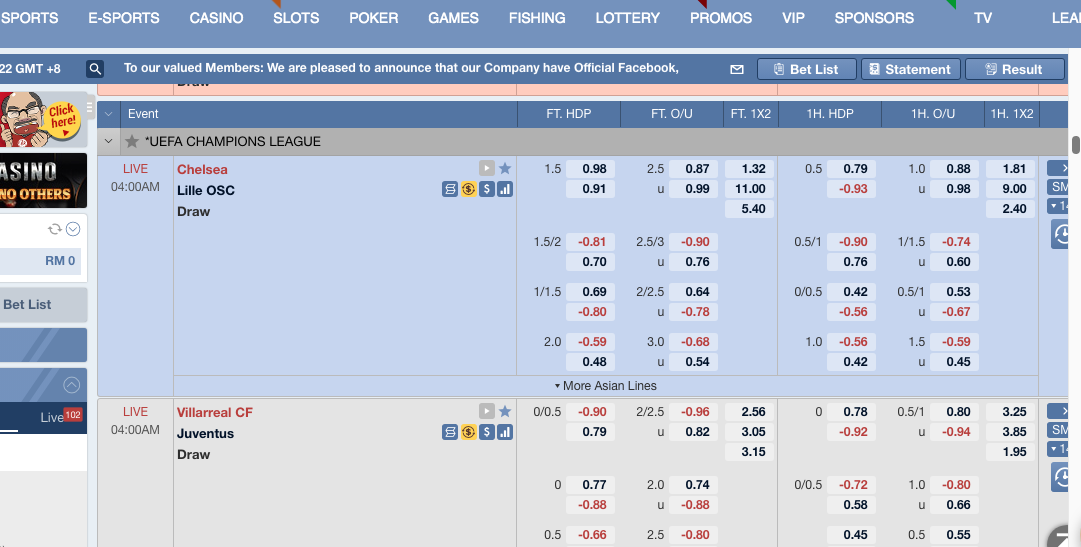The width and height of the screenshot is (1081, 547).
Task: Click dollar sign icon in Chelsea row
Action: pyautogui.click(x=486, y=189)
